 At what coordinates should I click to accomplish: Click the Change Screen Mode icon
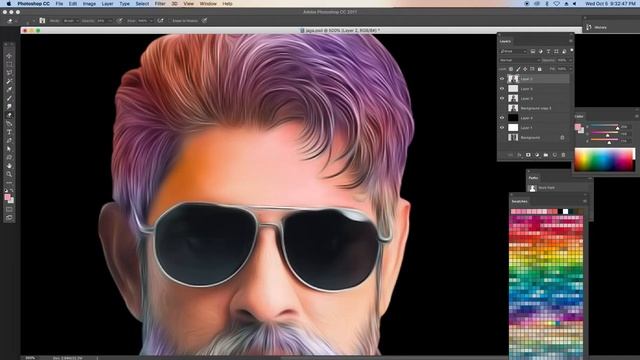9,218
